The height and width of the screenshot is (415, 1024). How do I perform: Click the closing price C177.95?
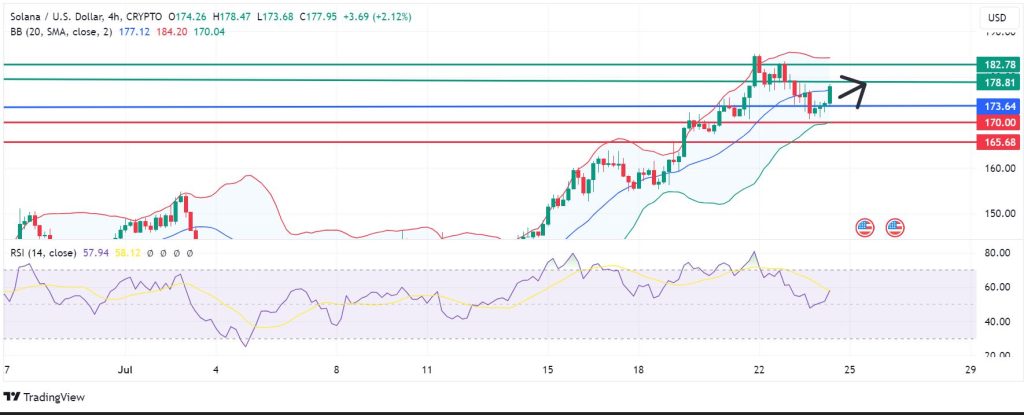[x=318, y=17]
